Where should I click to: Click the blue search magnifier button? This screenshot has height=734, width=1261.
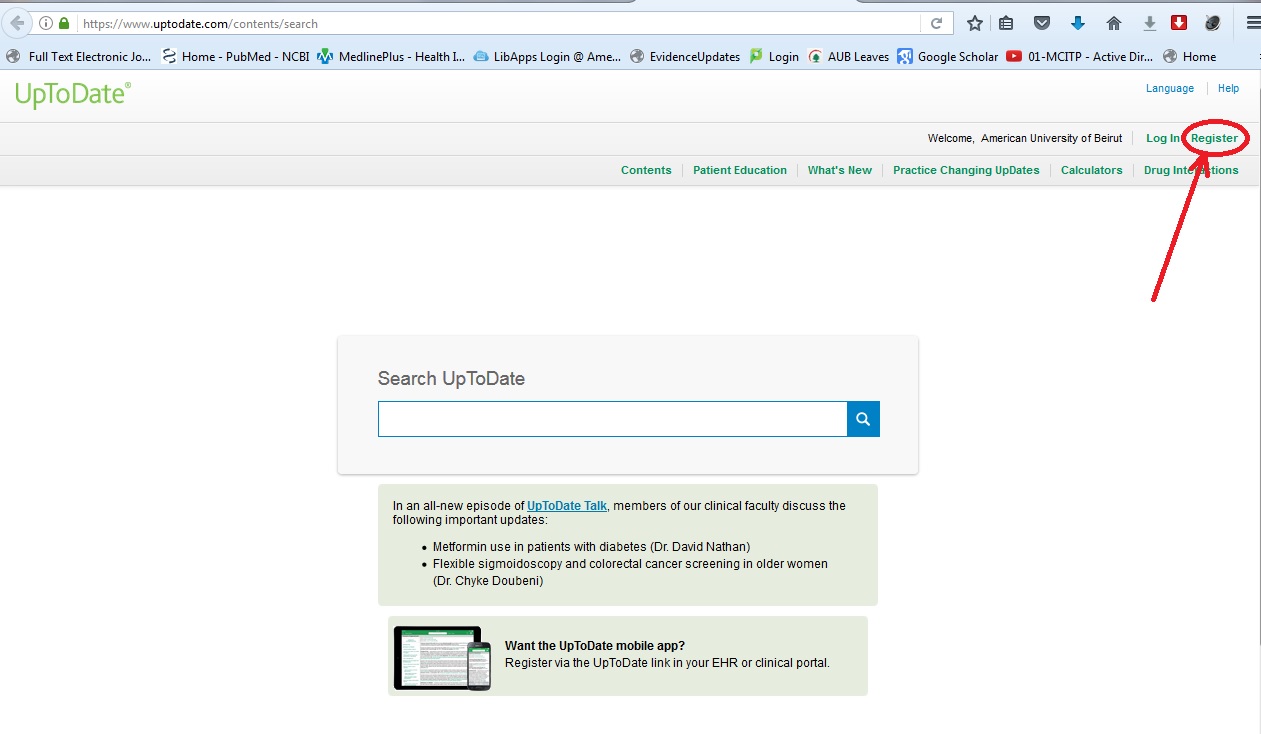(863, 419)
